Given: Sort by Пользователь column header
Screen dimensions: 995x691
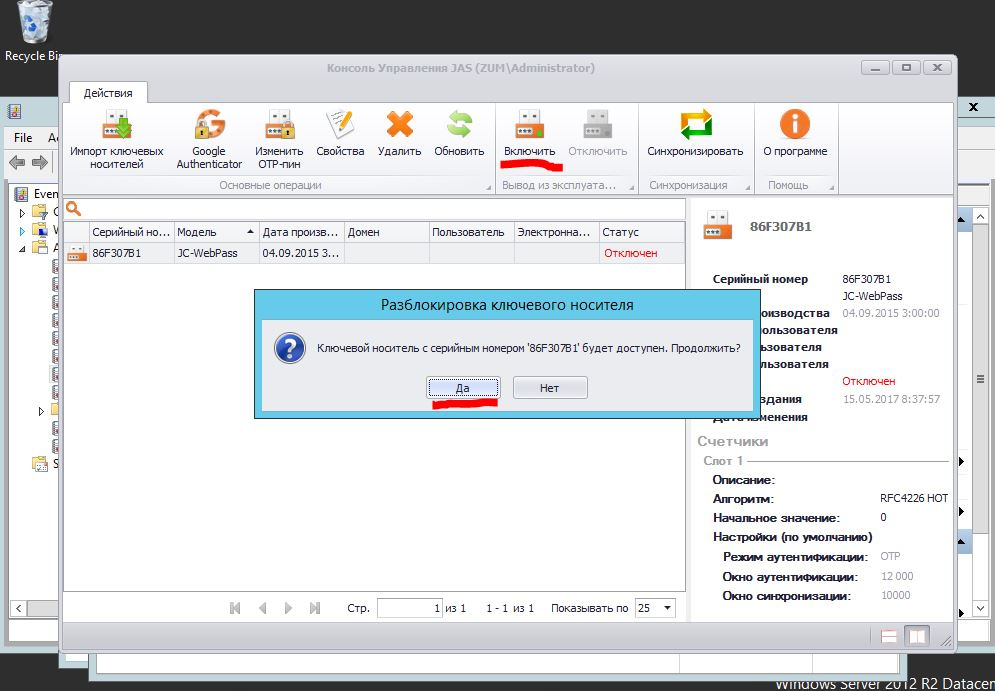Looking at the screenshot, I should [x=472, y=232].
